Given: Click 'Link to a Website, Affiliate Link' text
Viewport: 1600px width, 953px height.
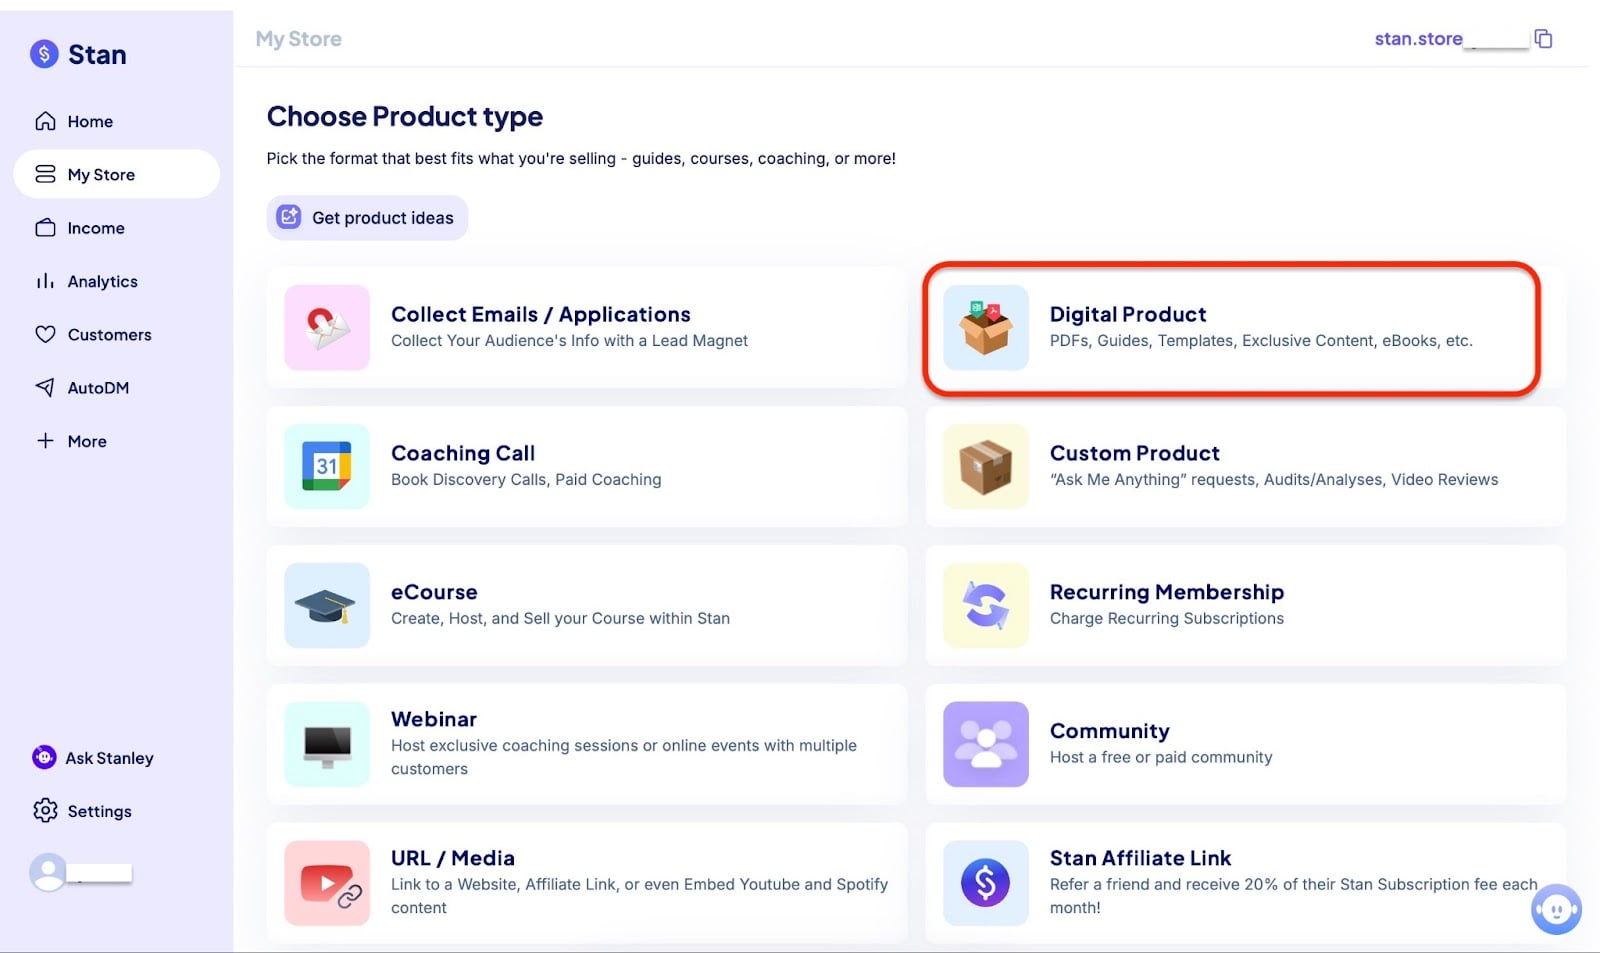Looking at the screenshot, I should (x=640, y=896).
